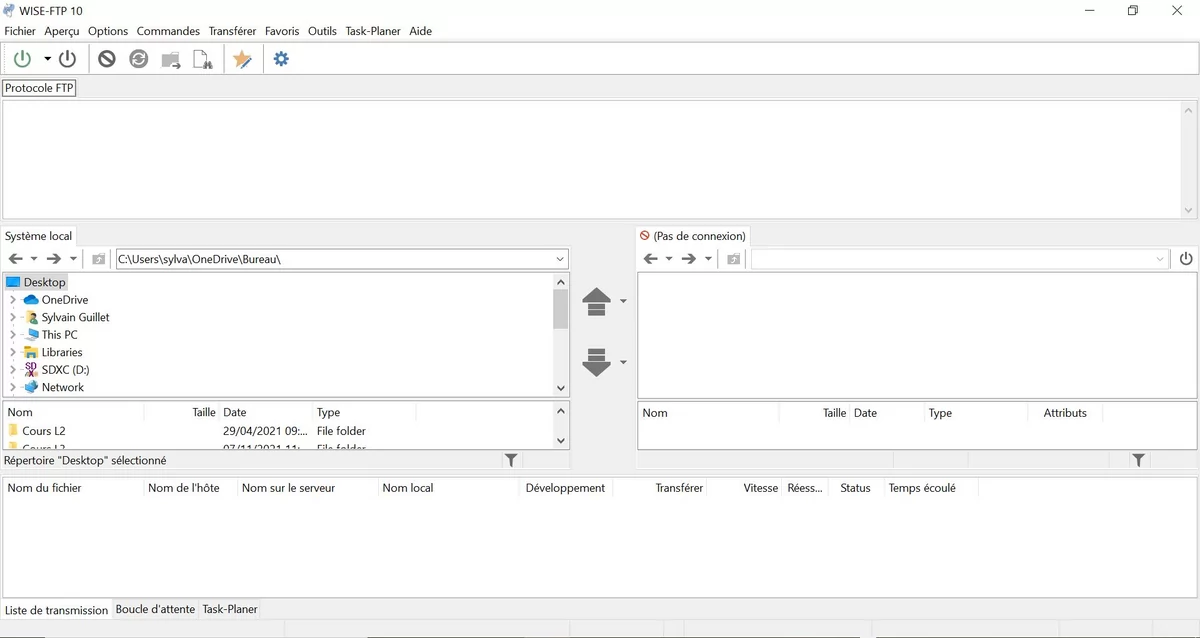Open the Fichier menu
The width and height of the screenshot is (1200, 638).
click(x=20, y=31)
